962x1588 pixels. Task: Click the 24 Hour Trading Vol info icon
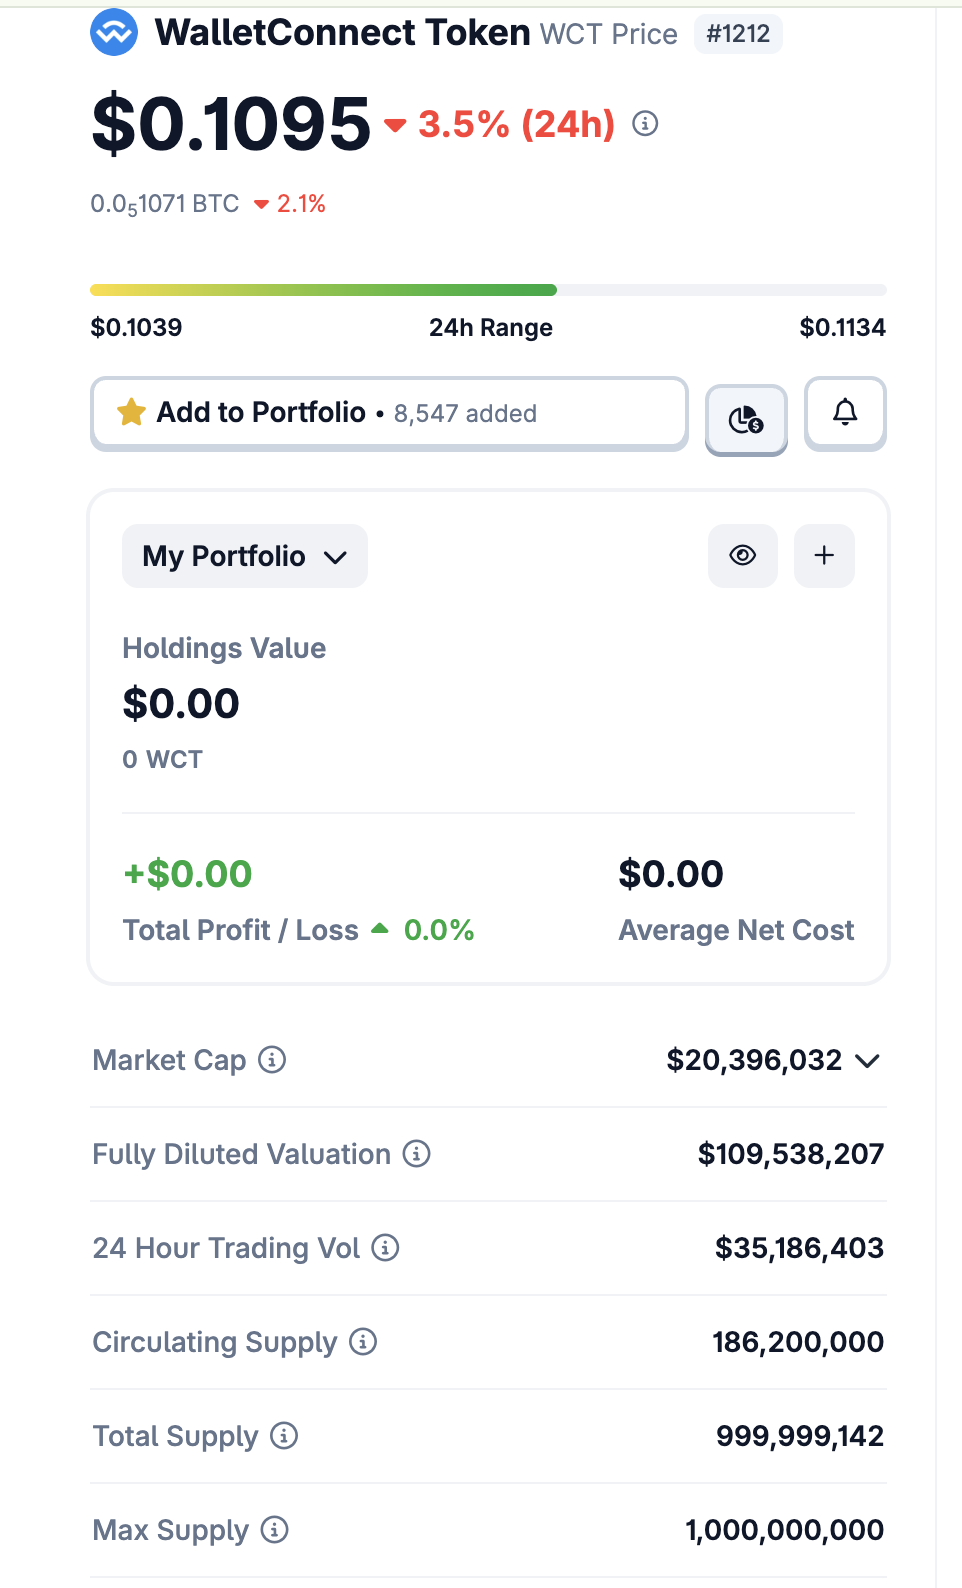coord(385,1247)
